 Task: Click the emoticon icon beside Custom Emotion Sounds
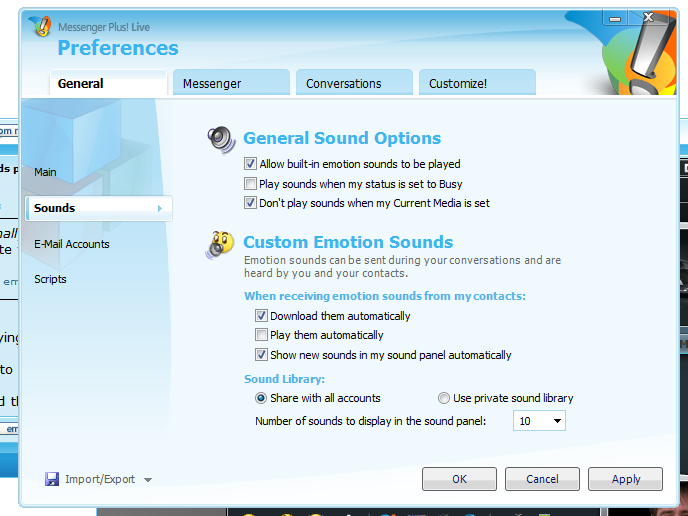point(220,244)
